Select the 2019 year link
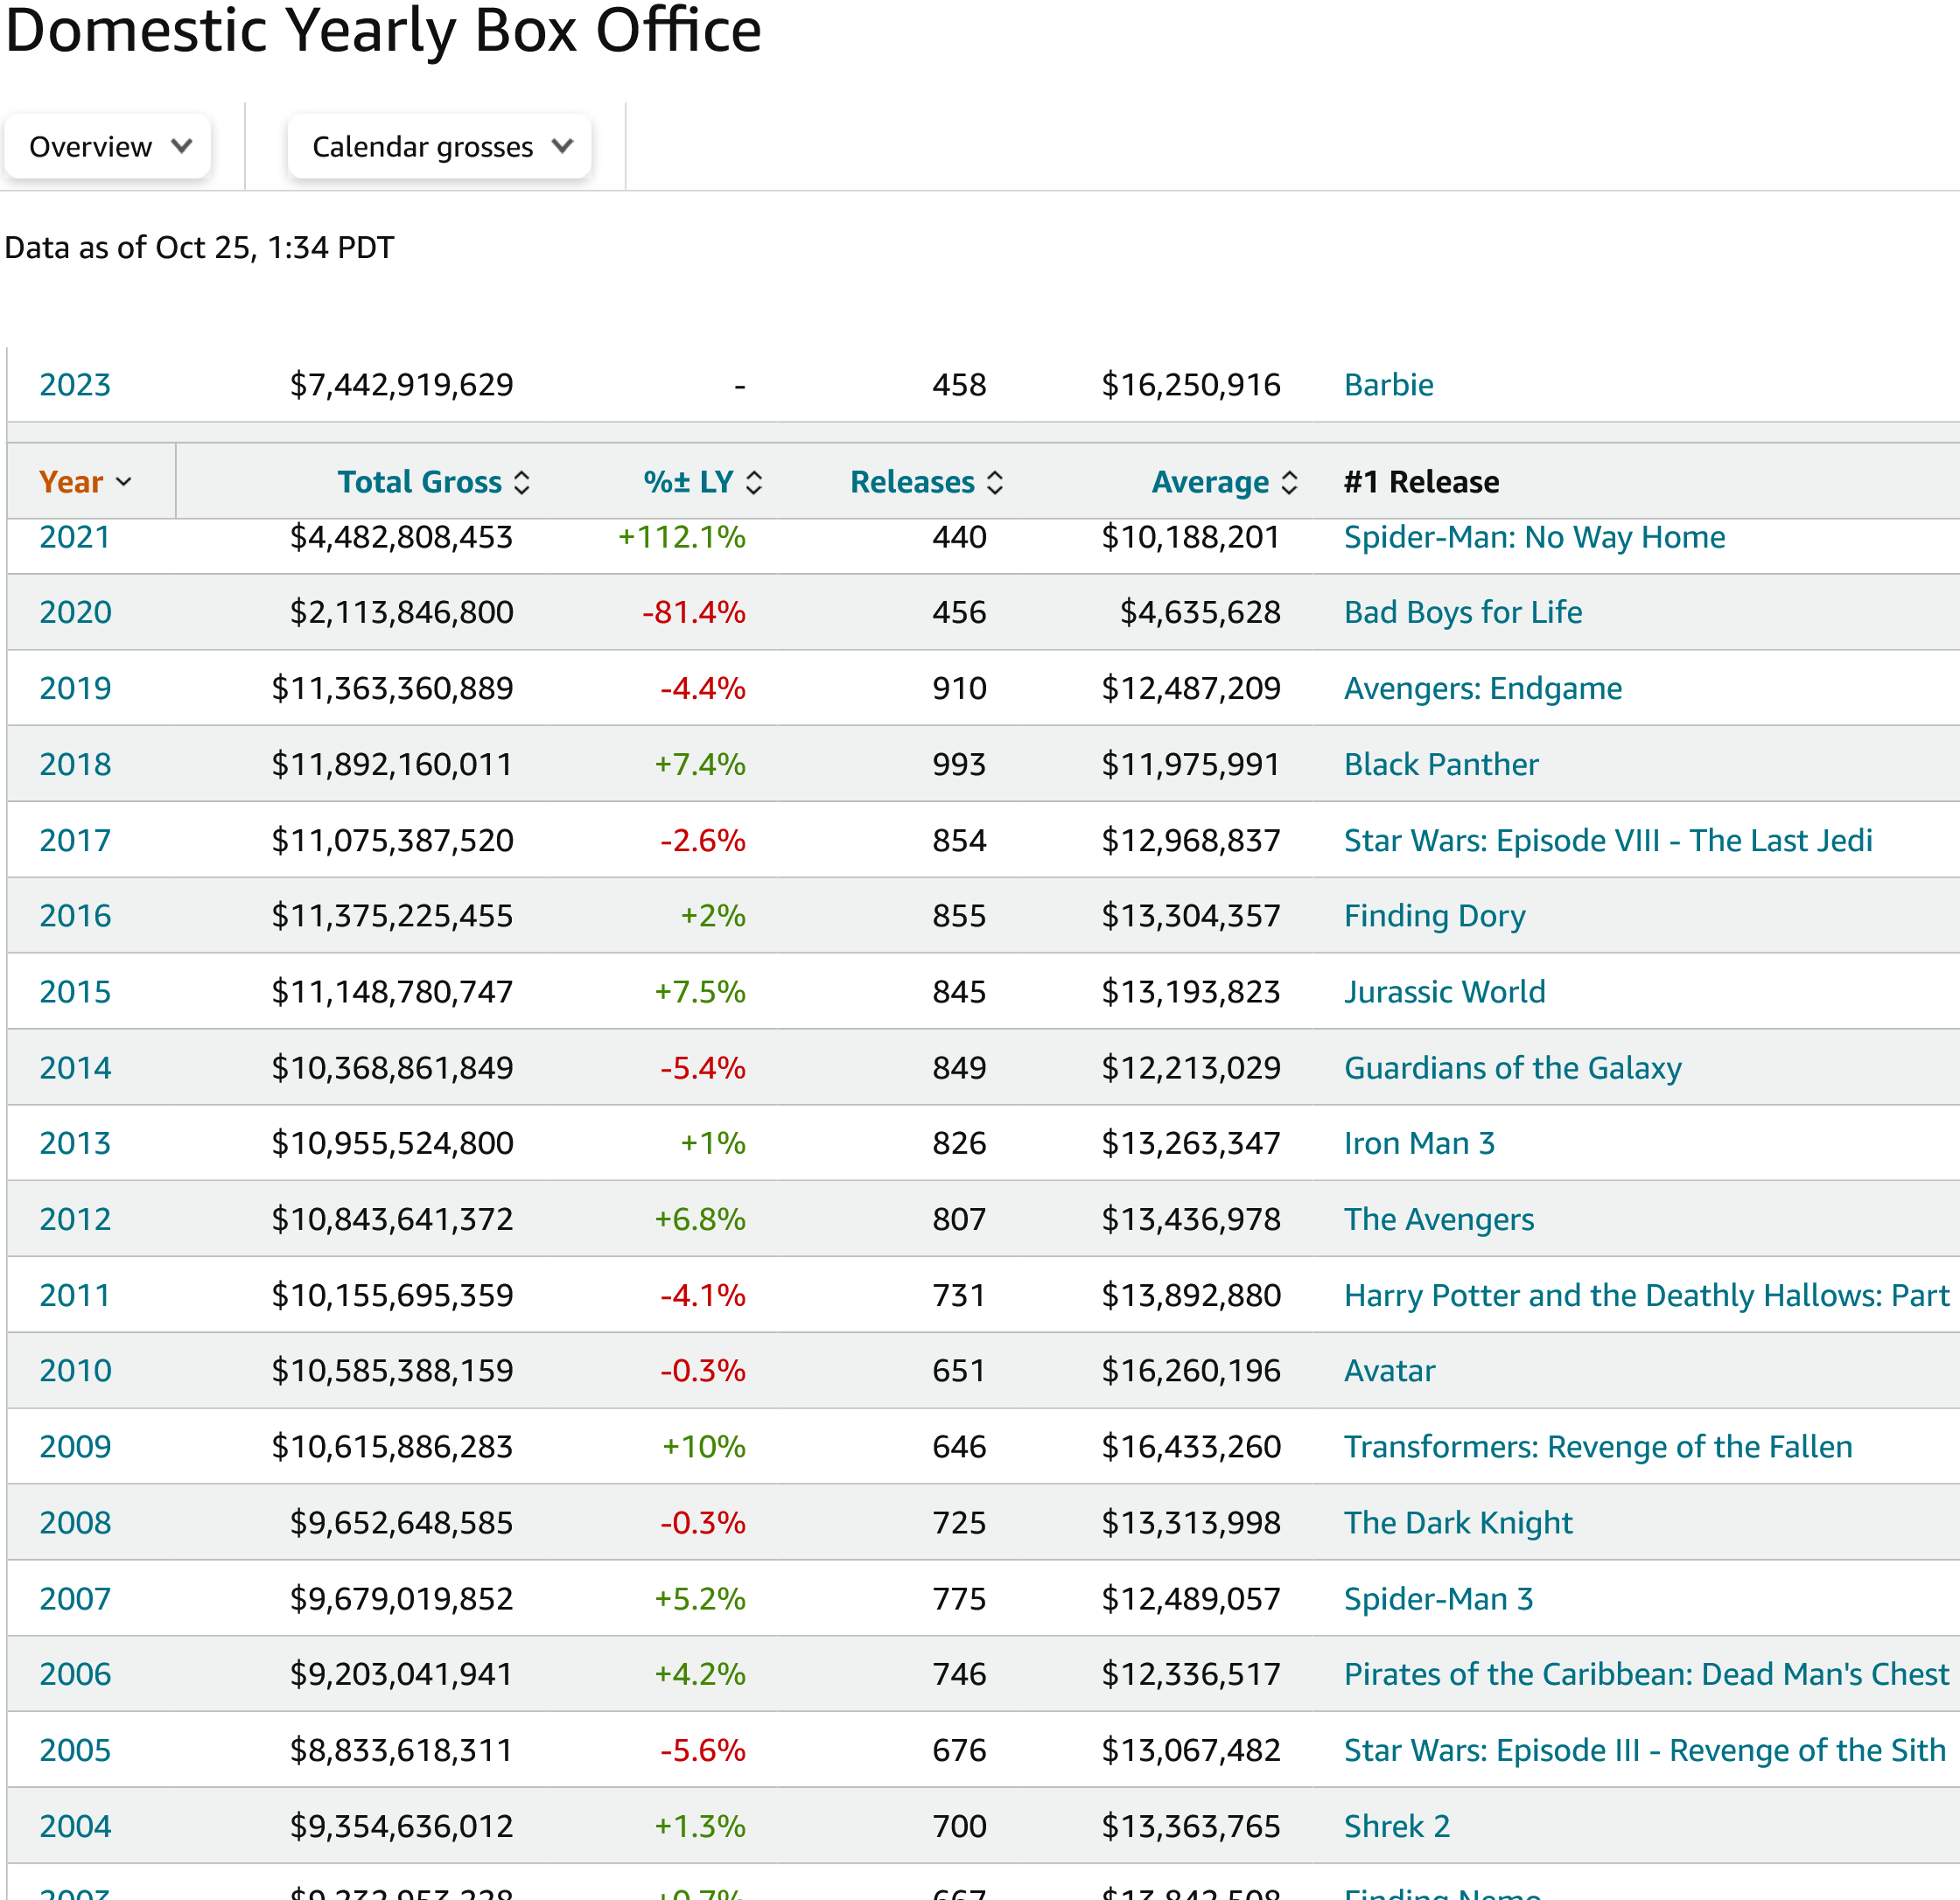The width and height of the screenshot is (1960, 1900). click(x=75, y=688)
